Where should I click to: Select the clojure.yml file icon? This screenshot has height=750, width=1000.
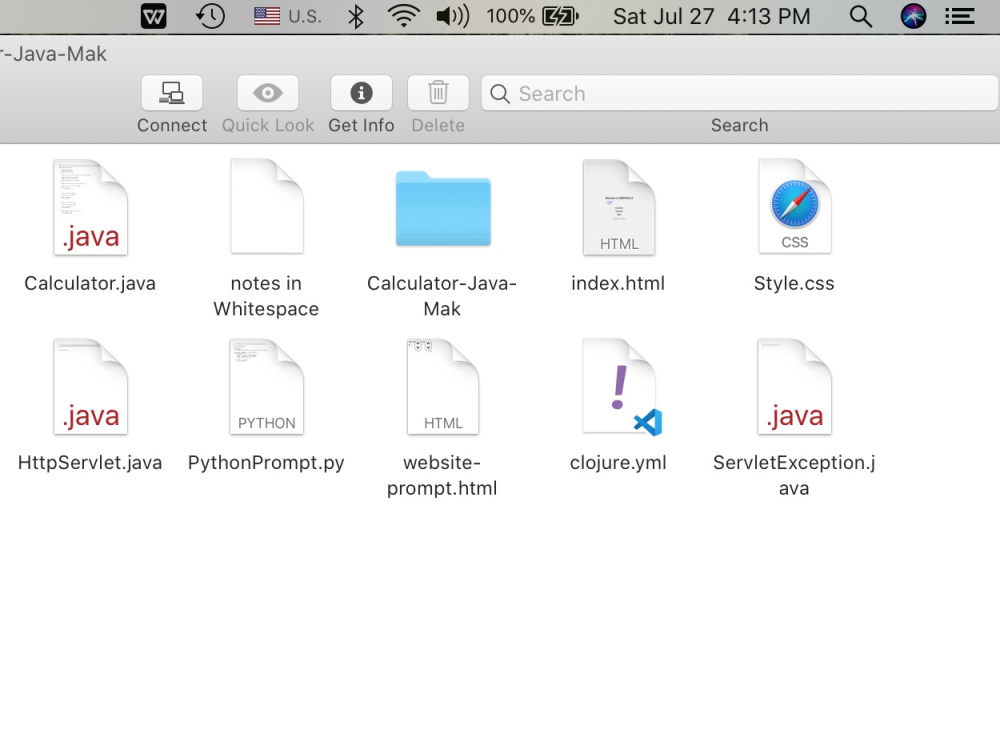622,387
